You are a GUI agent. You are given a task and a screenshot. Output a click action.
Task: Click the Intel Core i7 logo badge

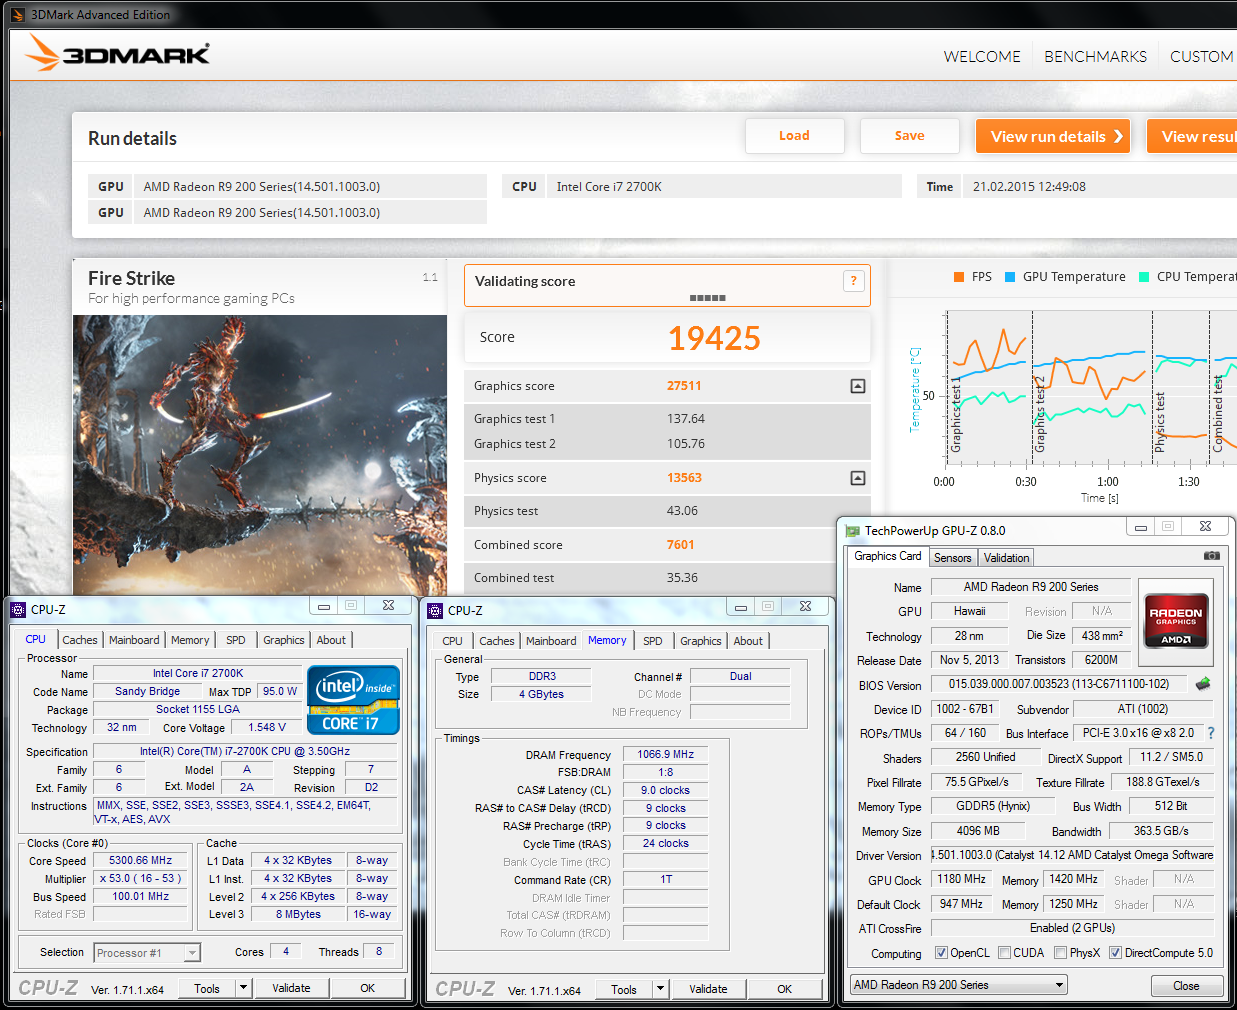(x=354, y=700)
